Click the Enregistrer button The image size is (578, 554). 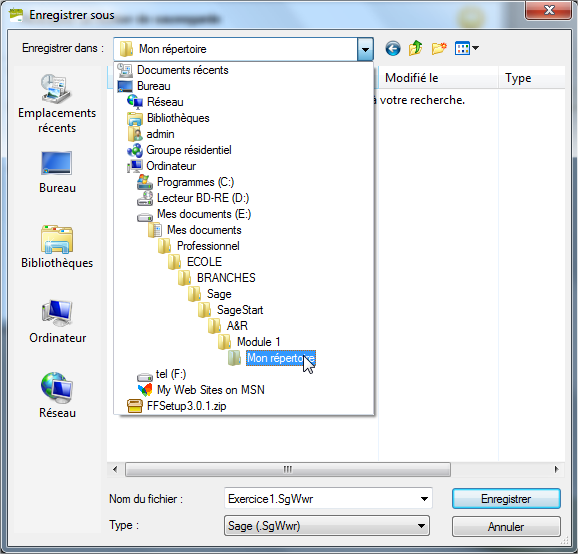point(506,499)
